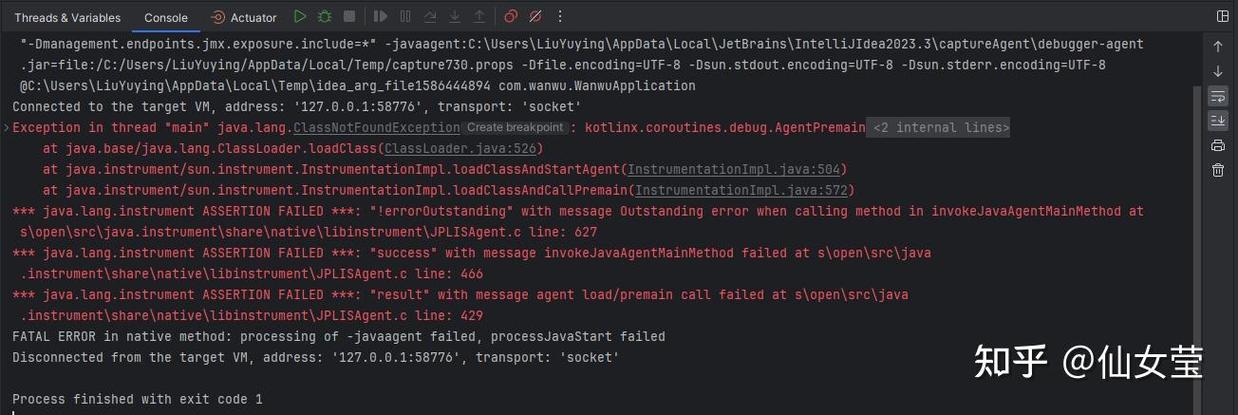Click the green bug Debug rerun icon

[325, 17]
